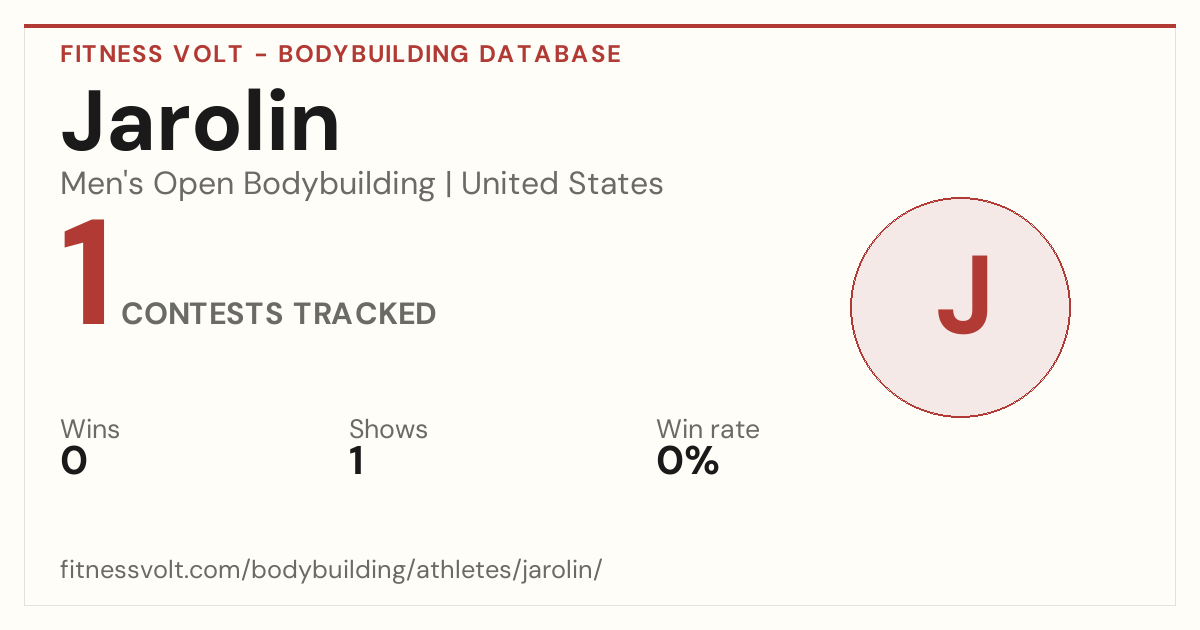The height and width of the screenshot is (630, 1200).
Task: Click the word Bodybuilding in header
Action: [374, 54]
